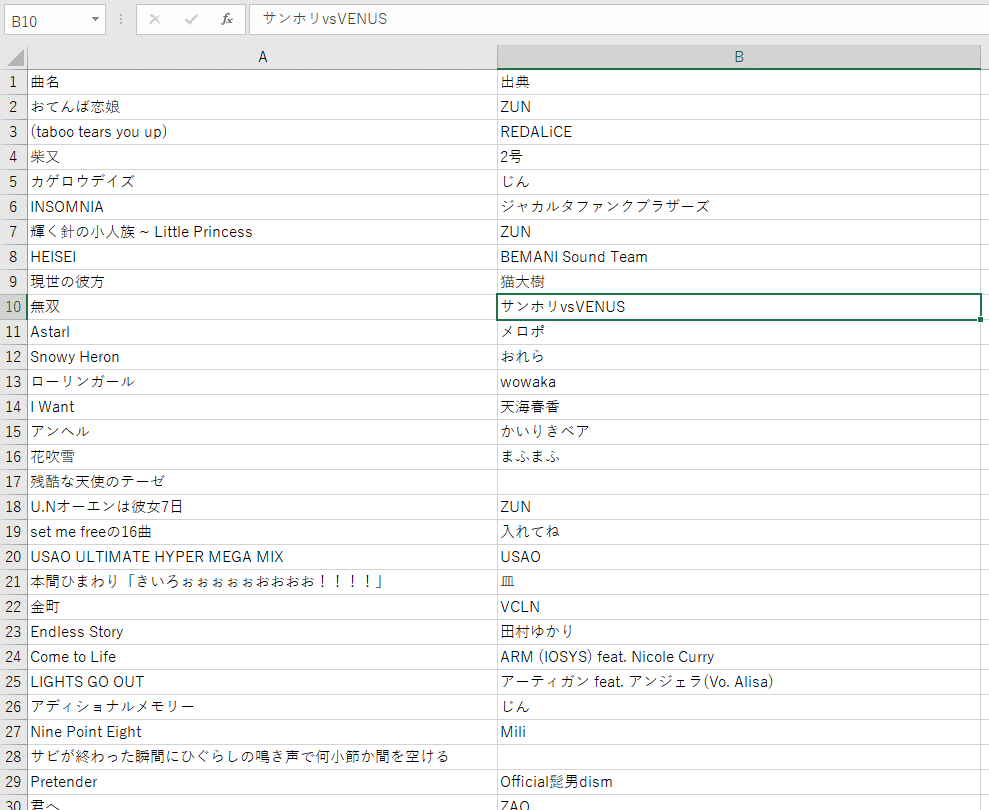Image resolution: width=989 pixels, height=810 pixels.
Task: Select cell (taboo tears you up)
Action: [262, 132]
